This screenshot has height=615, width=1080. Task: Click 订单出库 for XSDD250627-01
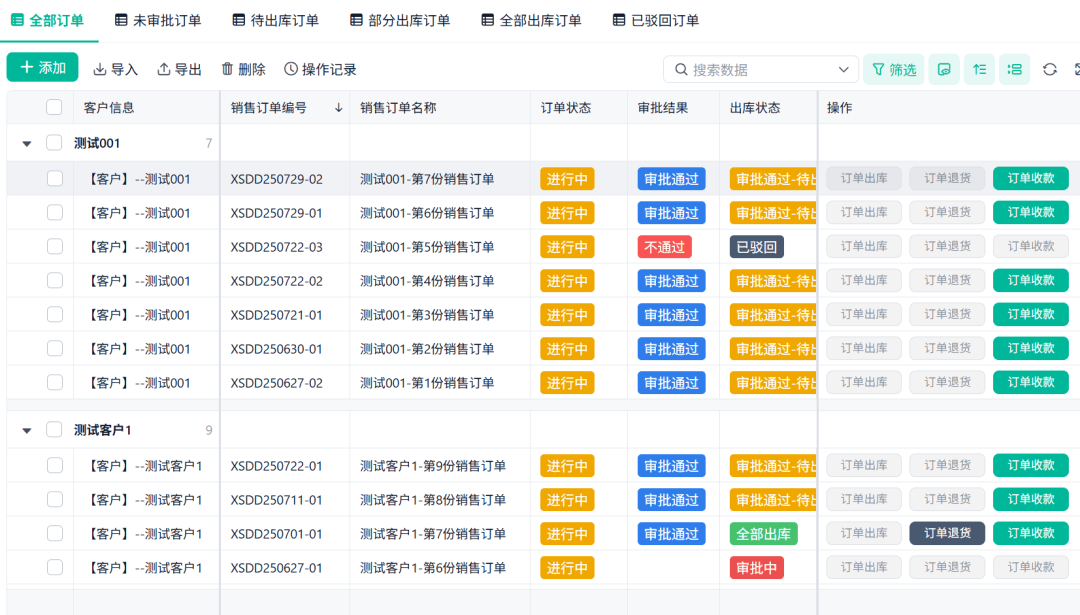click(864, 567)
